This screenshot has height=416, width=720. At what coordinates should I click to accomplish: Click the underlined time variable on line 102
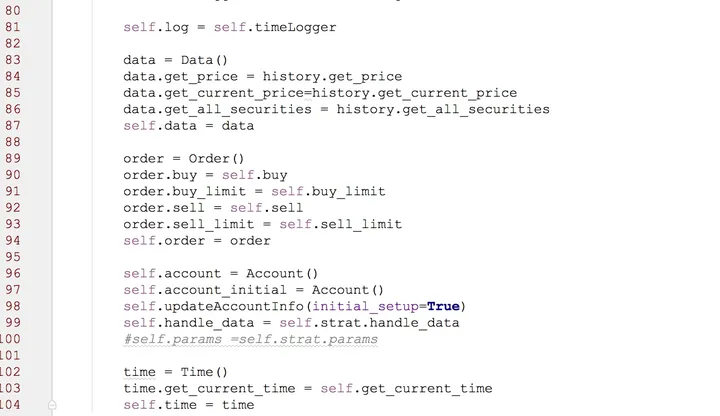point(139,372)
